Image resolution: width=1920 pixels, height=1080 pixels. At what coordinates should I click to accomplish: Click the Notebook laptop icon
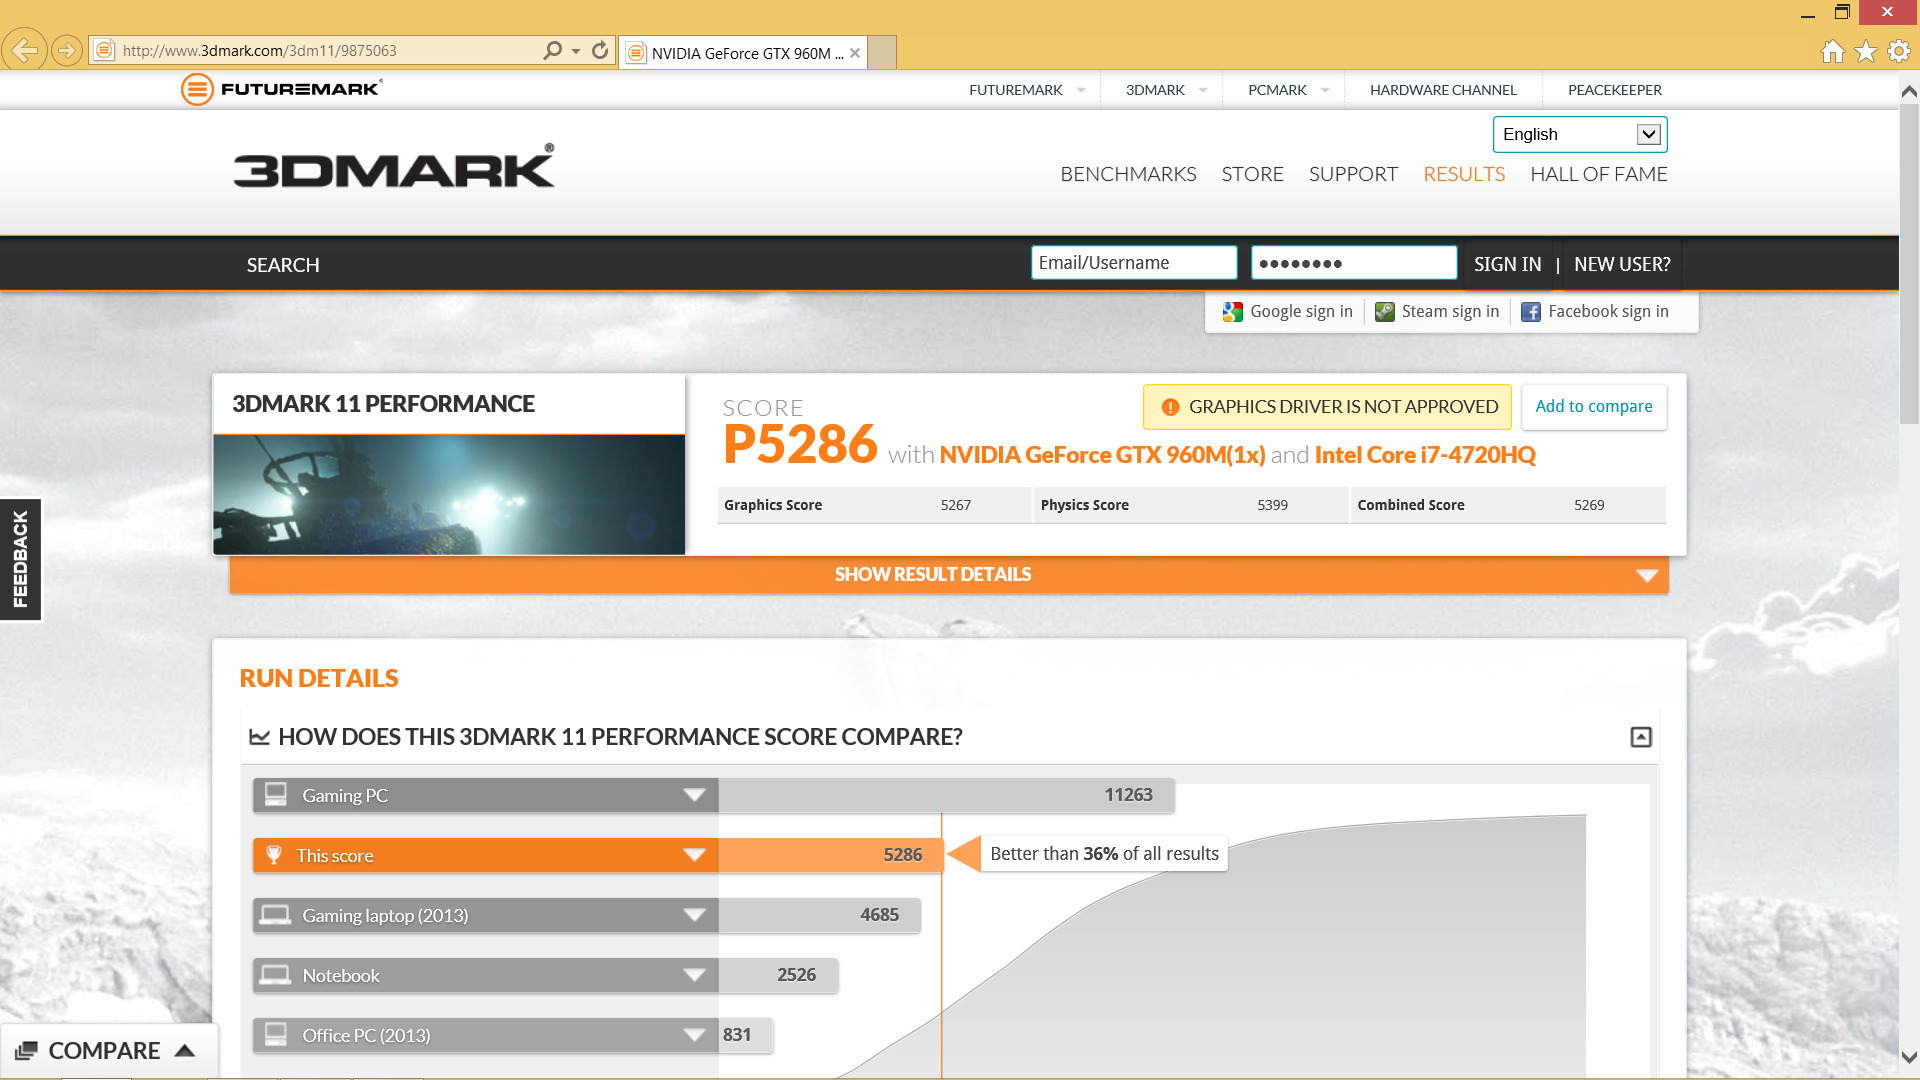coord(275,975)
